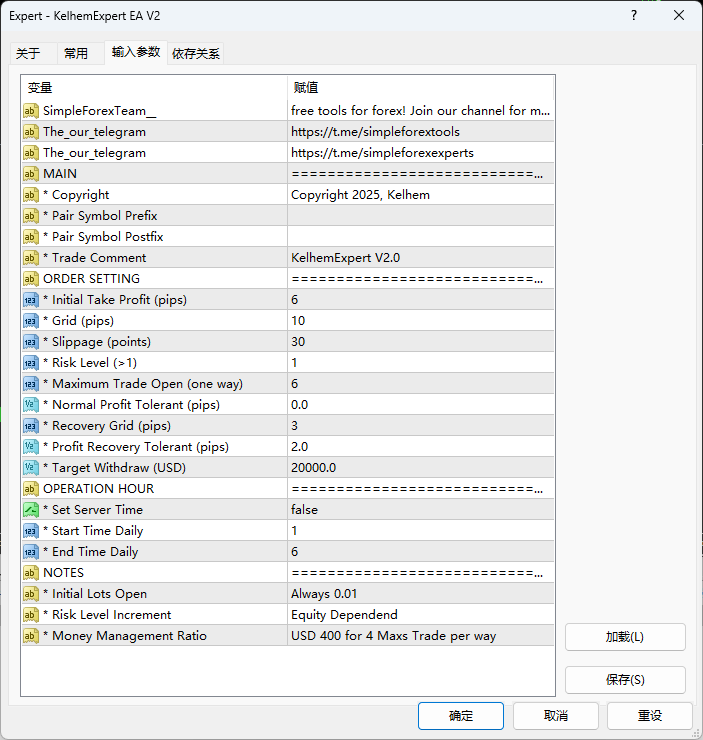Click the icon next to Grid (pips)

pos(31,321)
